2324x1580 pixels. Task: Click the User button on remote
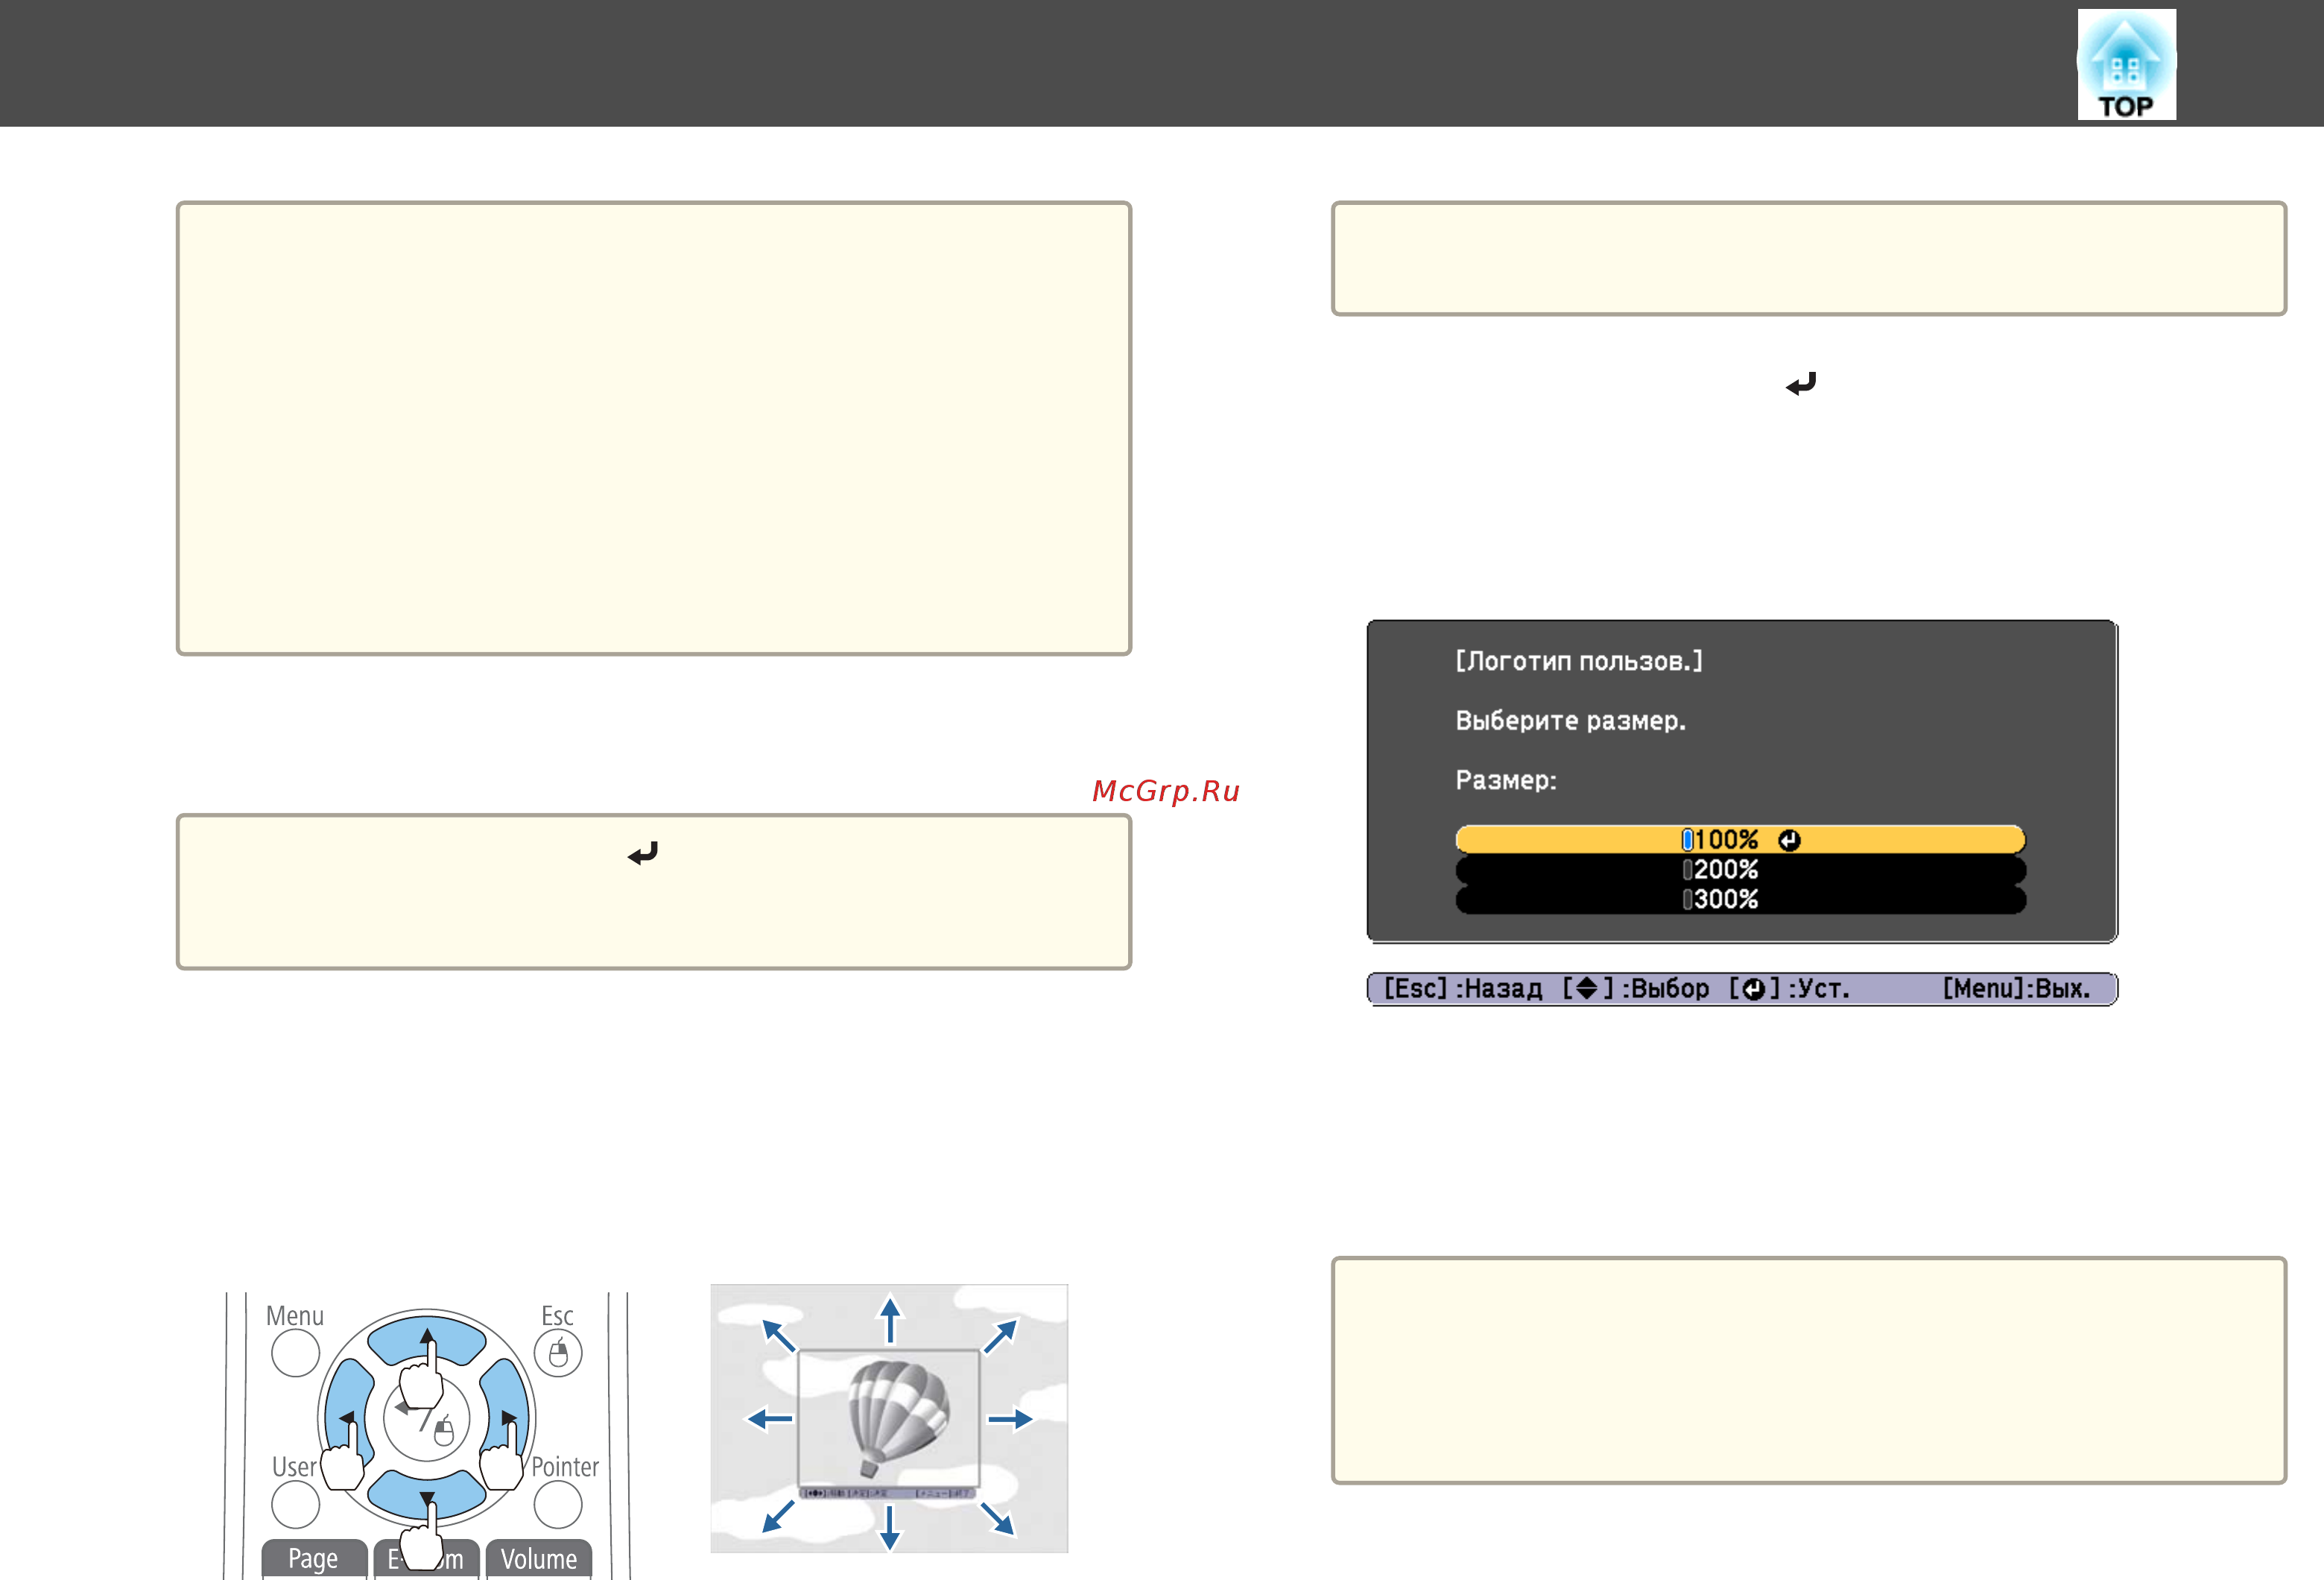coord(295,1504)
